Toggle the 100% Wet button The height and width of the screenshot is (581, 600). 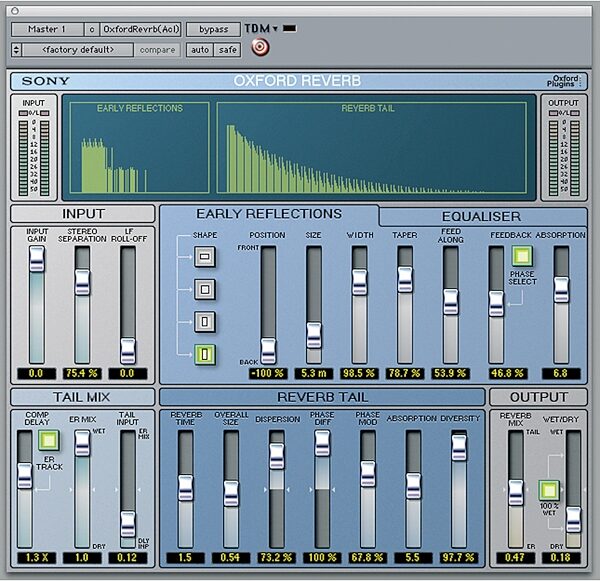coord(549,491)
